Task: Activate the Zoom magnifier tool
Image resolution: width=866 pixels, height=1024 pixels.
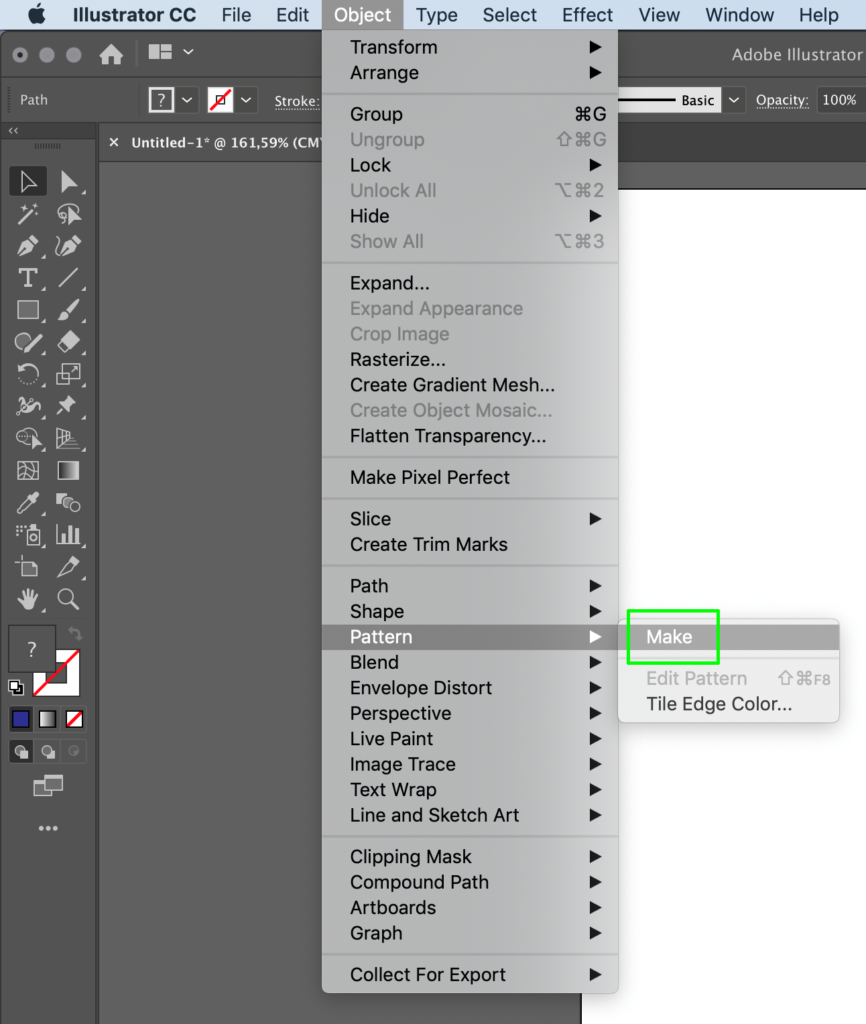Action: pyautogui.click(x=68, y=598)
